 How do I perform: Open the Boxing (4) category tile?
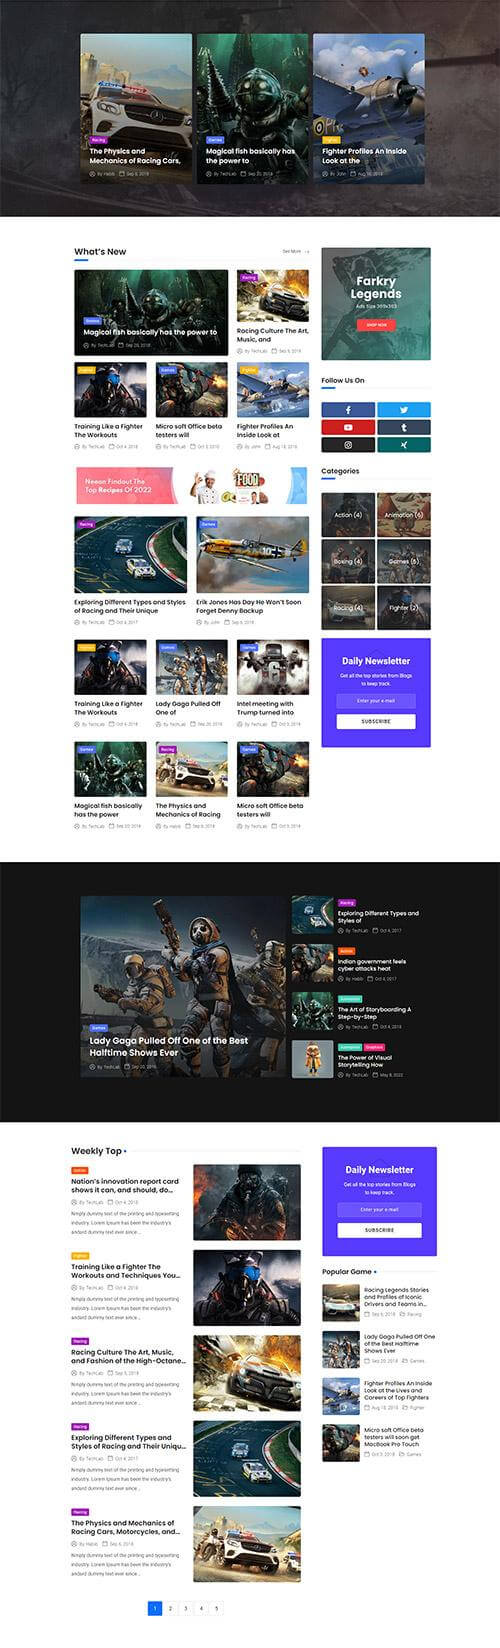(348, 561)
